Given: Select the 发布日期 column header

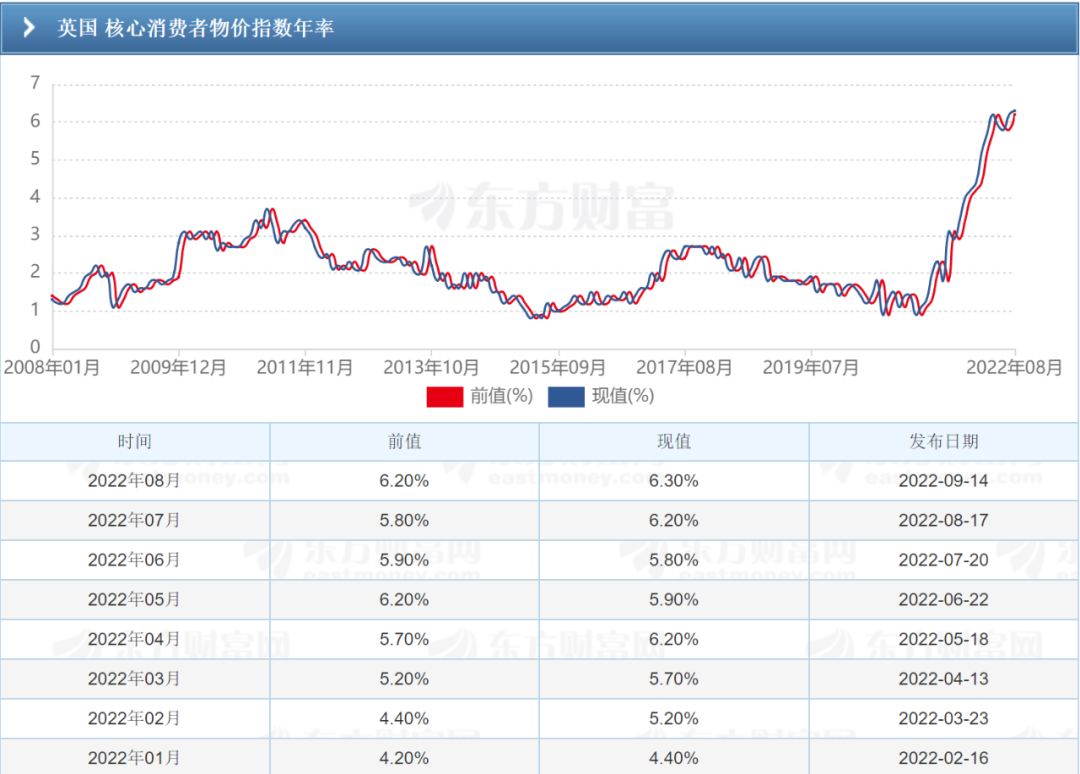Looking at the screenshot, I should click(944, 441).
